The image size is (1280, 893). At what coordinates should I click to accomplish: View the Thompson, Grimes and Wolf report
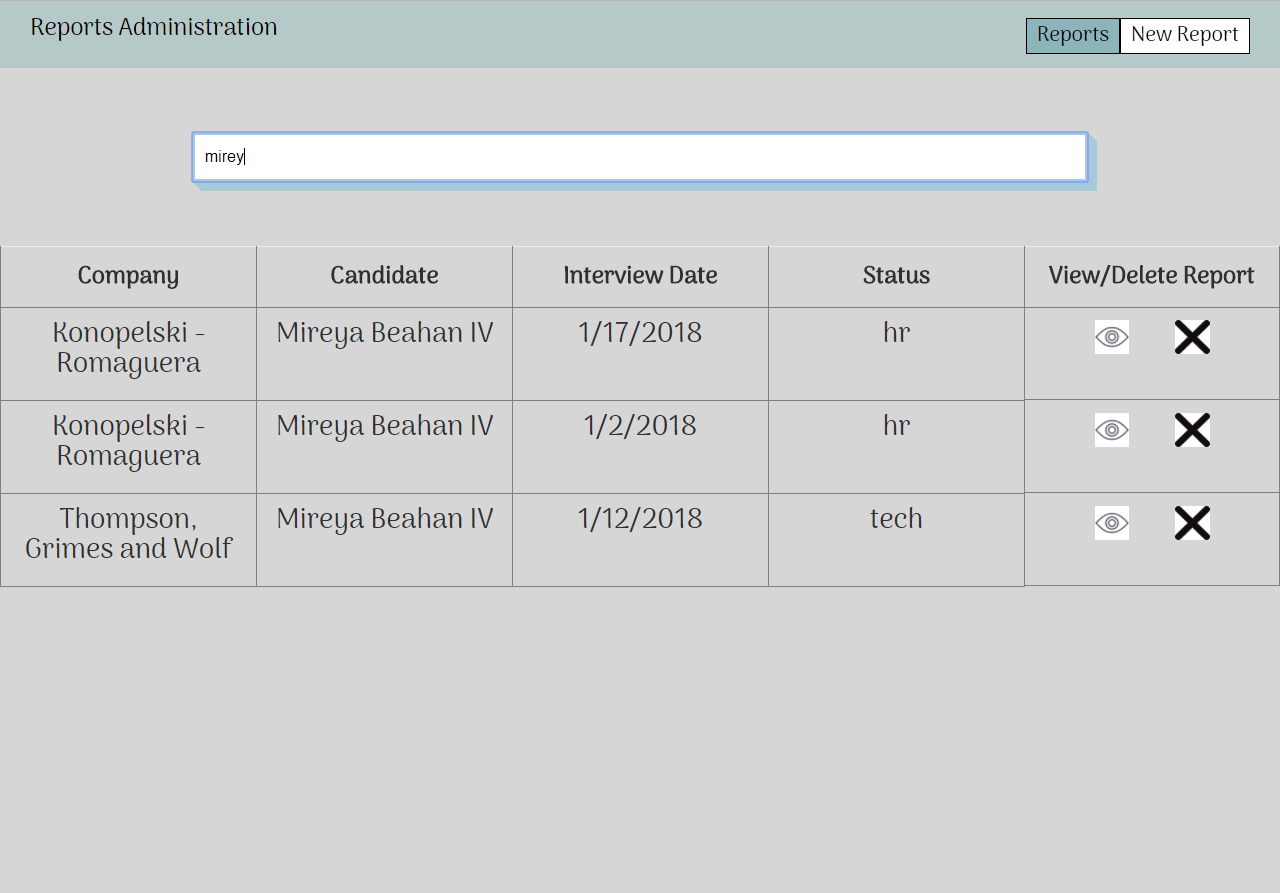pos(1111,523)
